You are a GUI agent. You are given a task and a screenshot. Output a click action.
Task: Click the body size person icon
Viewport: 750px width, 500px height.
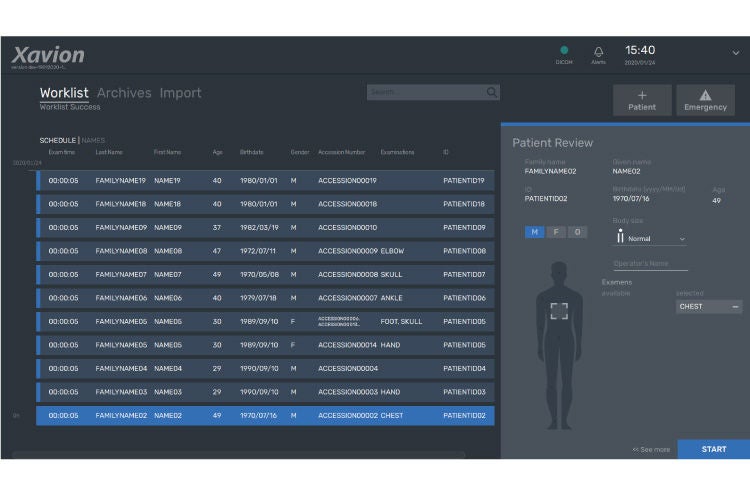[620, 235]
